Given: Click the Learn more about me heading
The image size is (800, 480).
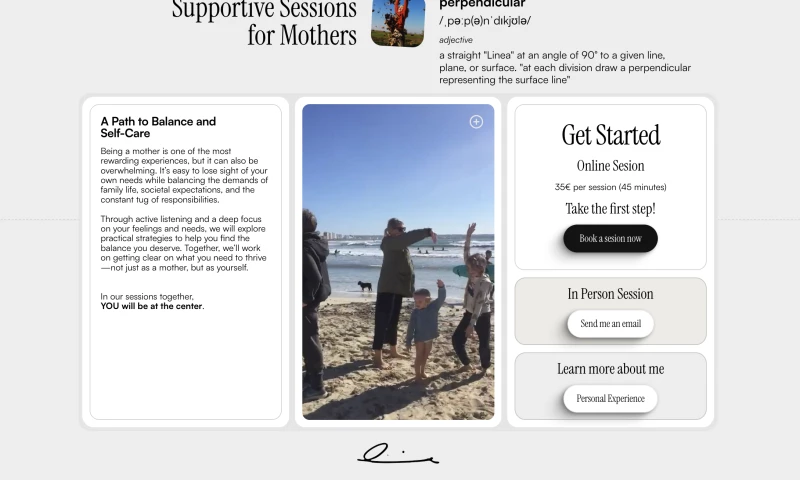Looking at the screenshot, I should pyautogui.click(x=610, y=369).
